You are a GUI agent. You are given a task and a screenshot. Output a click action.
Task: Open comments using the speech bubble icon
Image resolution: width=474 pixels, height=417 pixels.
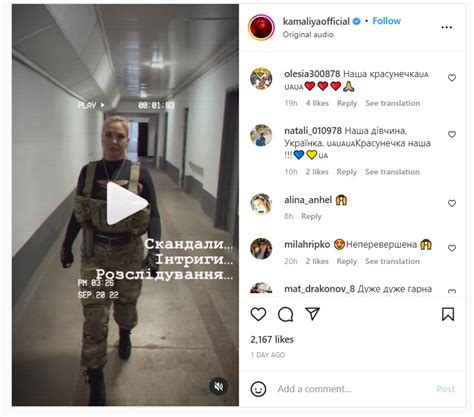(x=286, y=314)
